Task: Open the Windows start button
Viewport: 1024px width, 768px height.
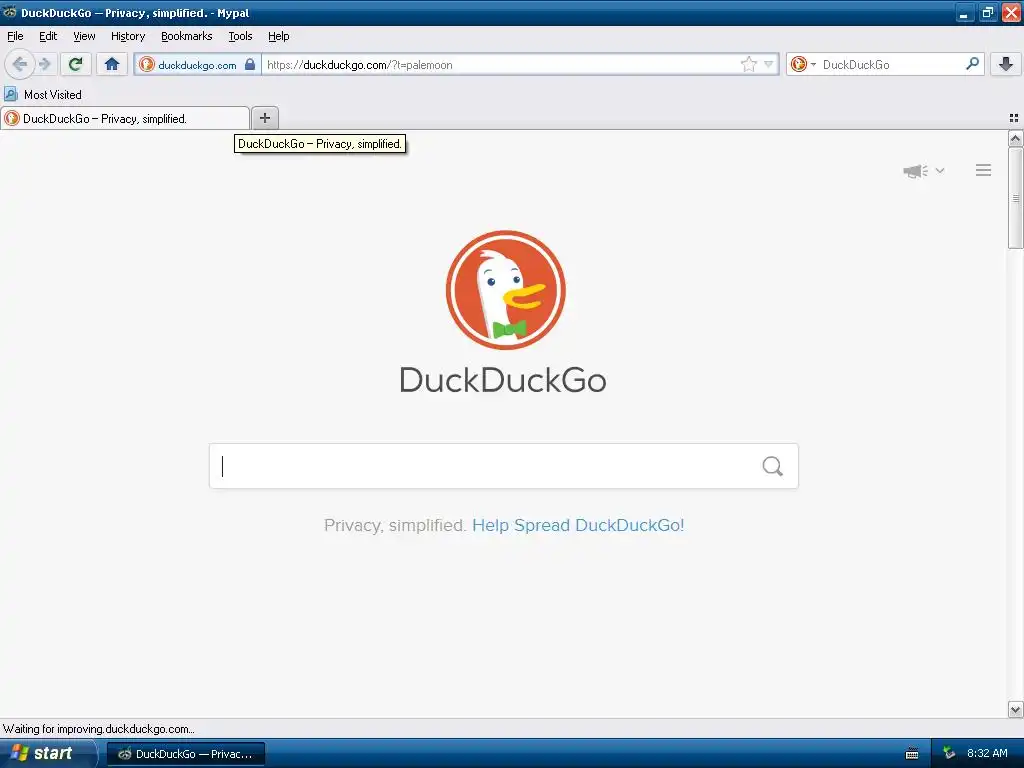Action: click(46, 753)
